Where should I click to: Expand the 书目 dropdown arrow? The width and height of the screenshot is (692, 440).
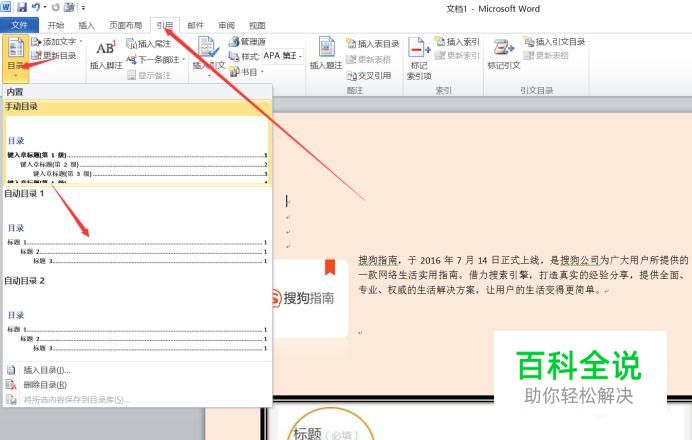(262, 72)
